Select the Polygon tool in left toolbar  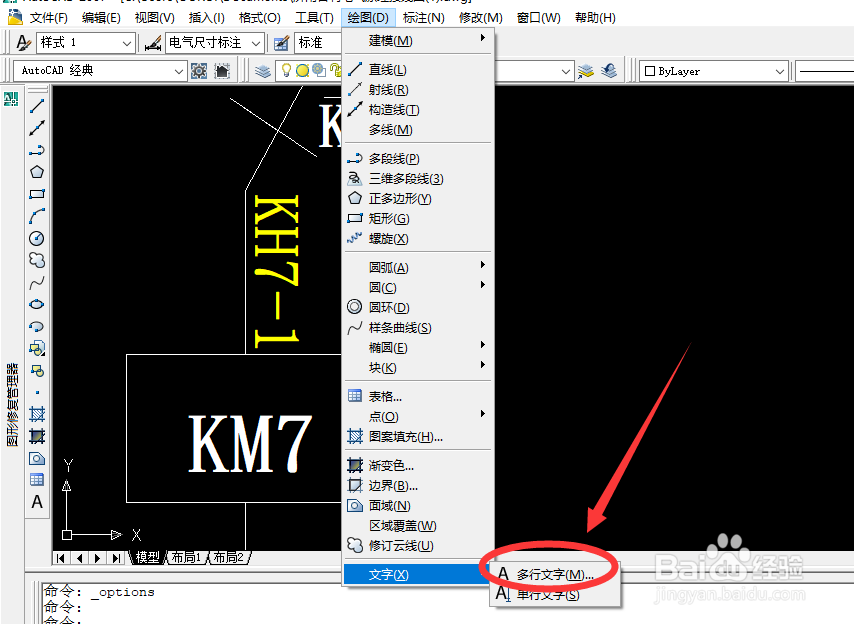[37, 172]
